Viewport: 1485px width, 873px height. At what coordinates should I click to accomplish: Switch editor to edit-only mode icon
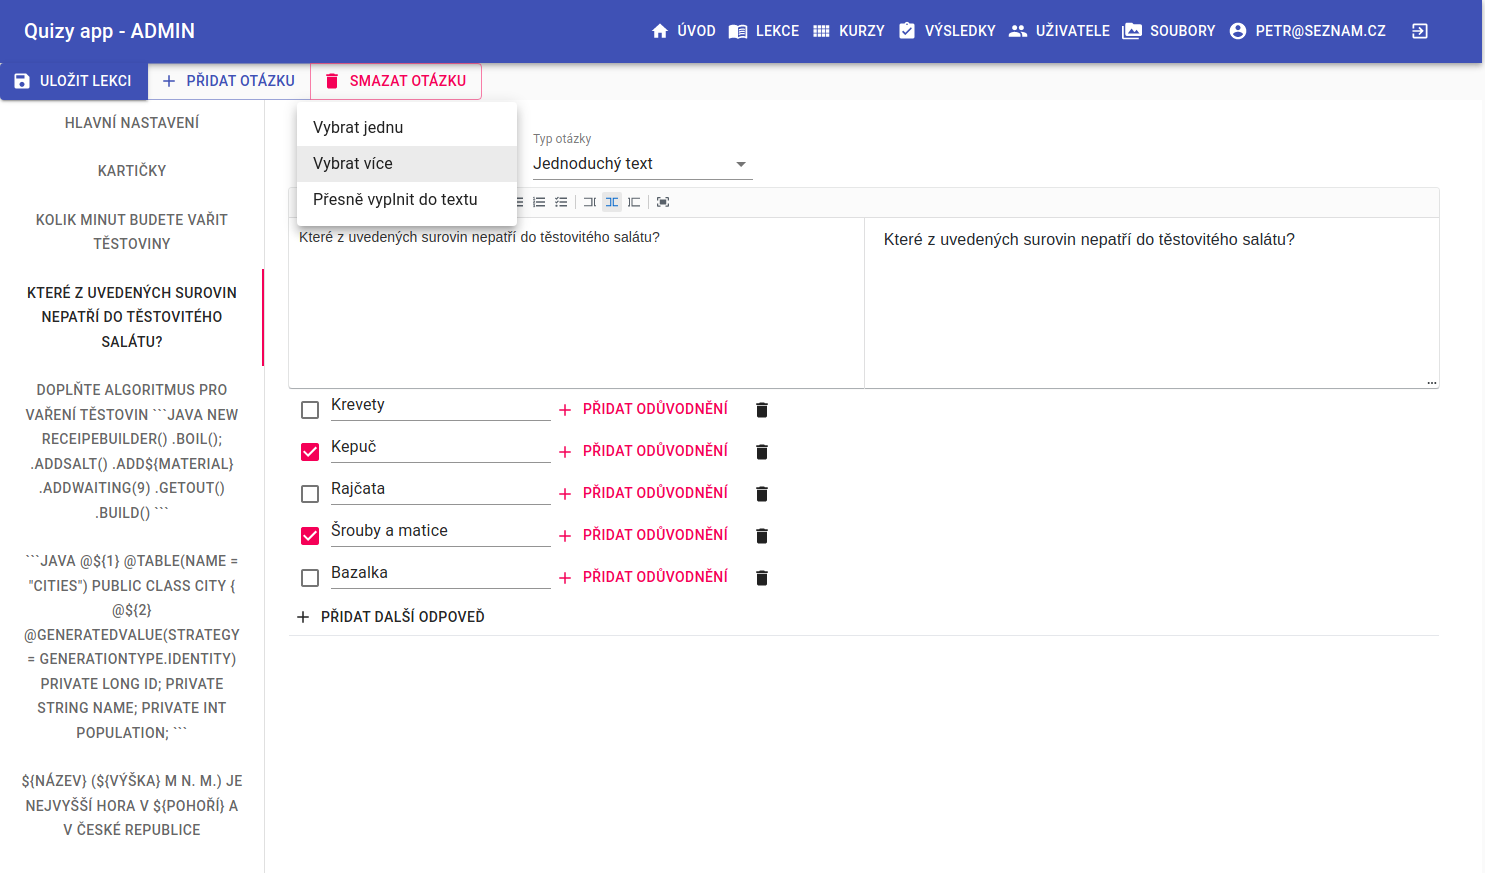(x=590, y=202)
